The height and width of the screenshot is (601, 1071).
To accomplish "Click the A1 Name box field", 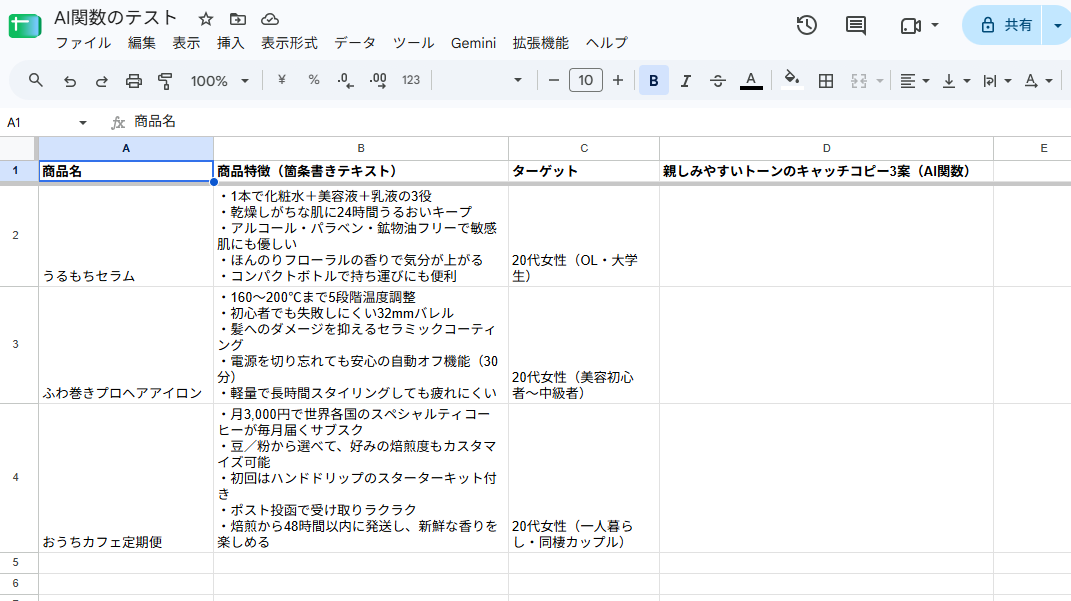I will pos(40,123).
